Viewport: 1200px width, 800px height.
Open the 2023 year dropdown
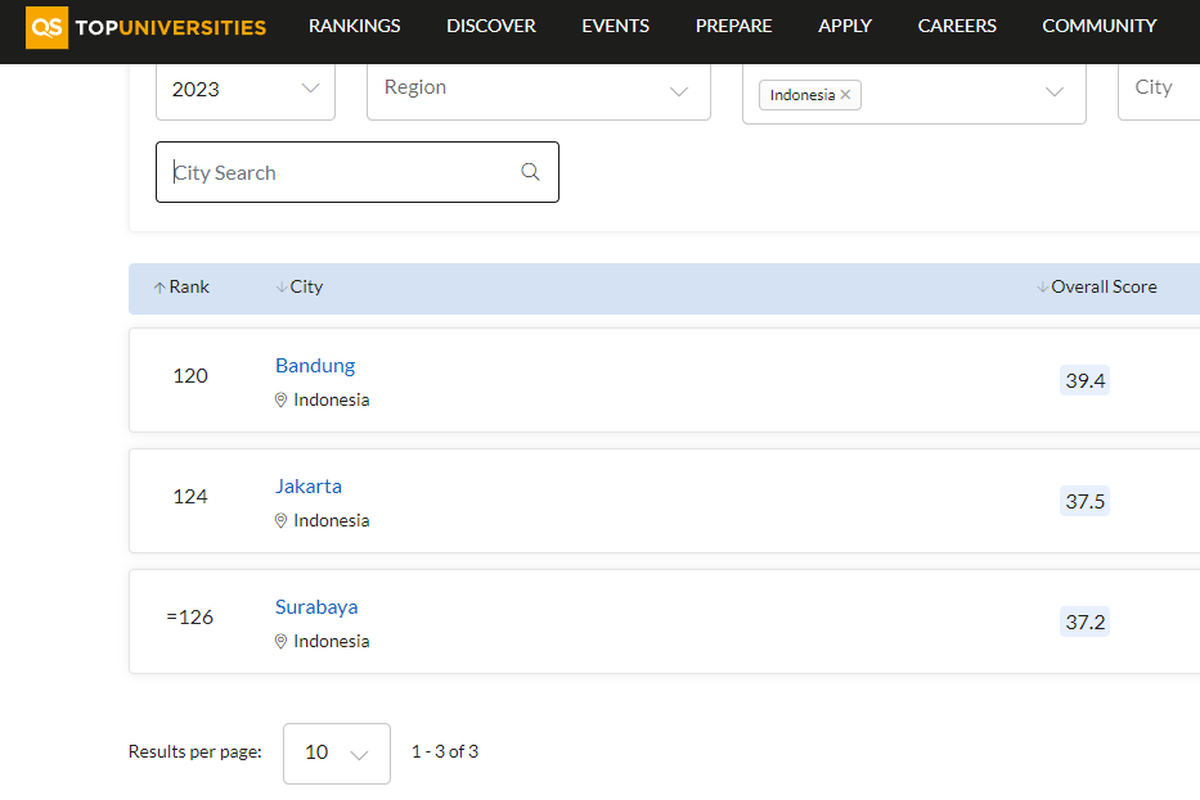[245, 90]
